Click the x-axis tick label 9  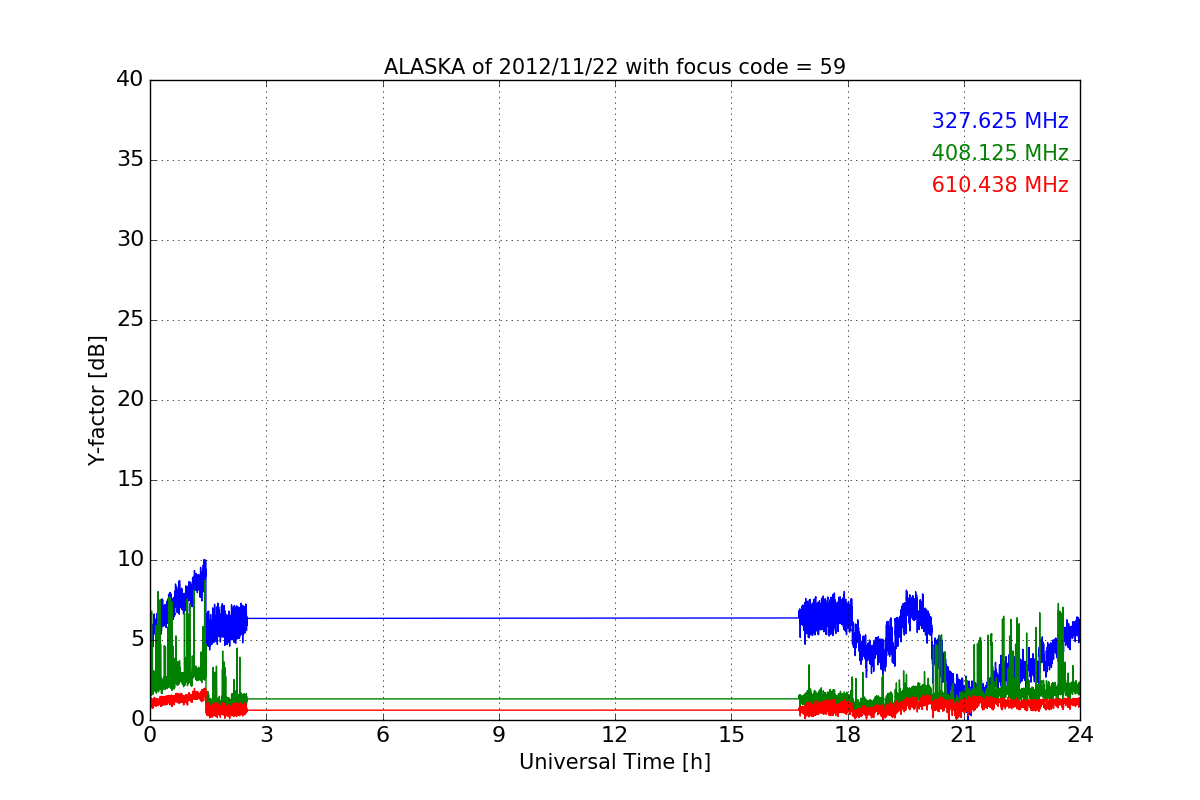(499, 734)
